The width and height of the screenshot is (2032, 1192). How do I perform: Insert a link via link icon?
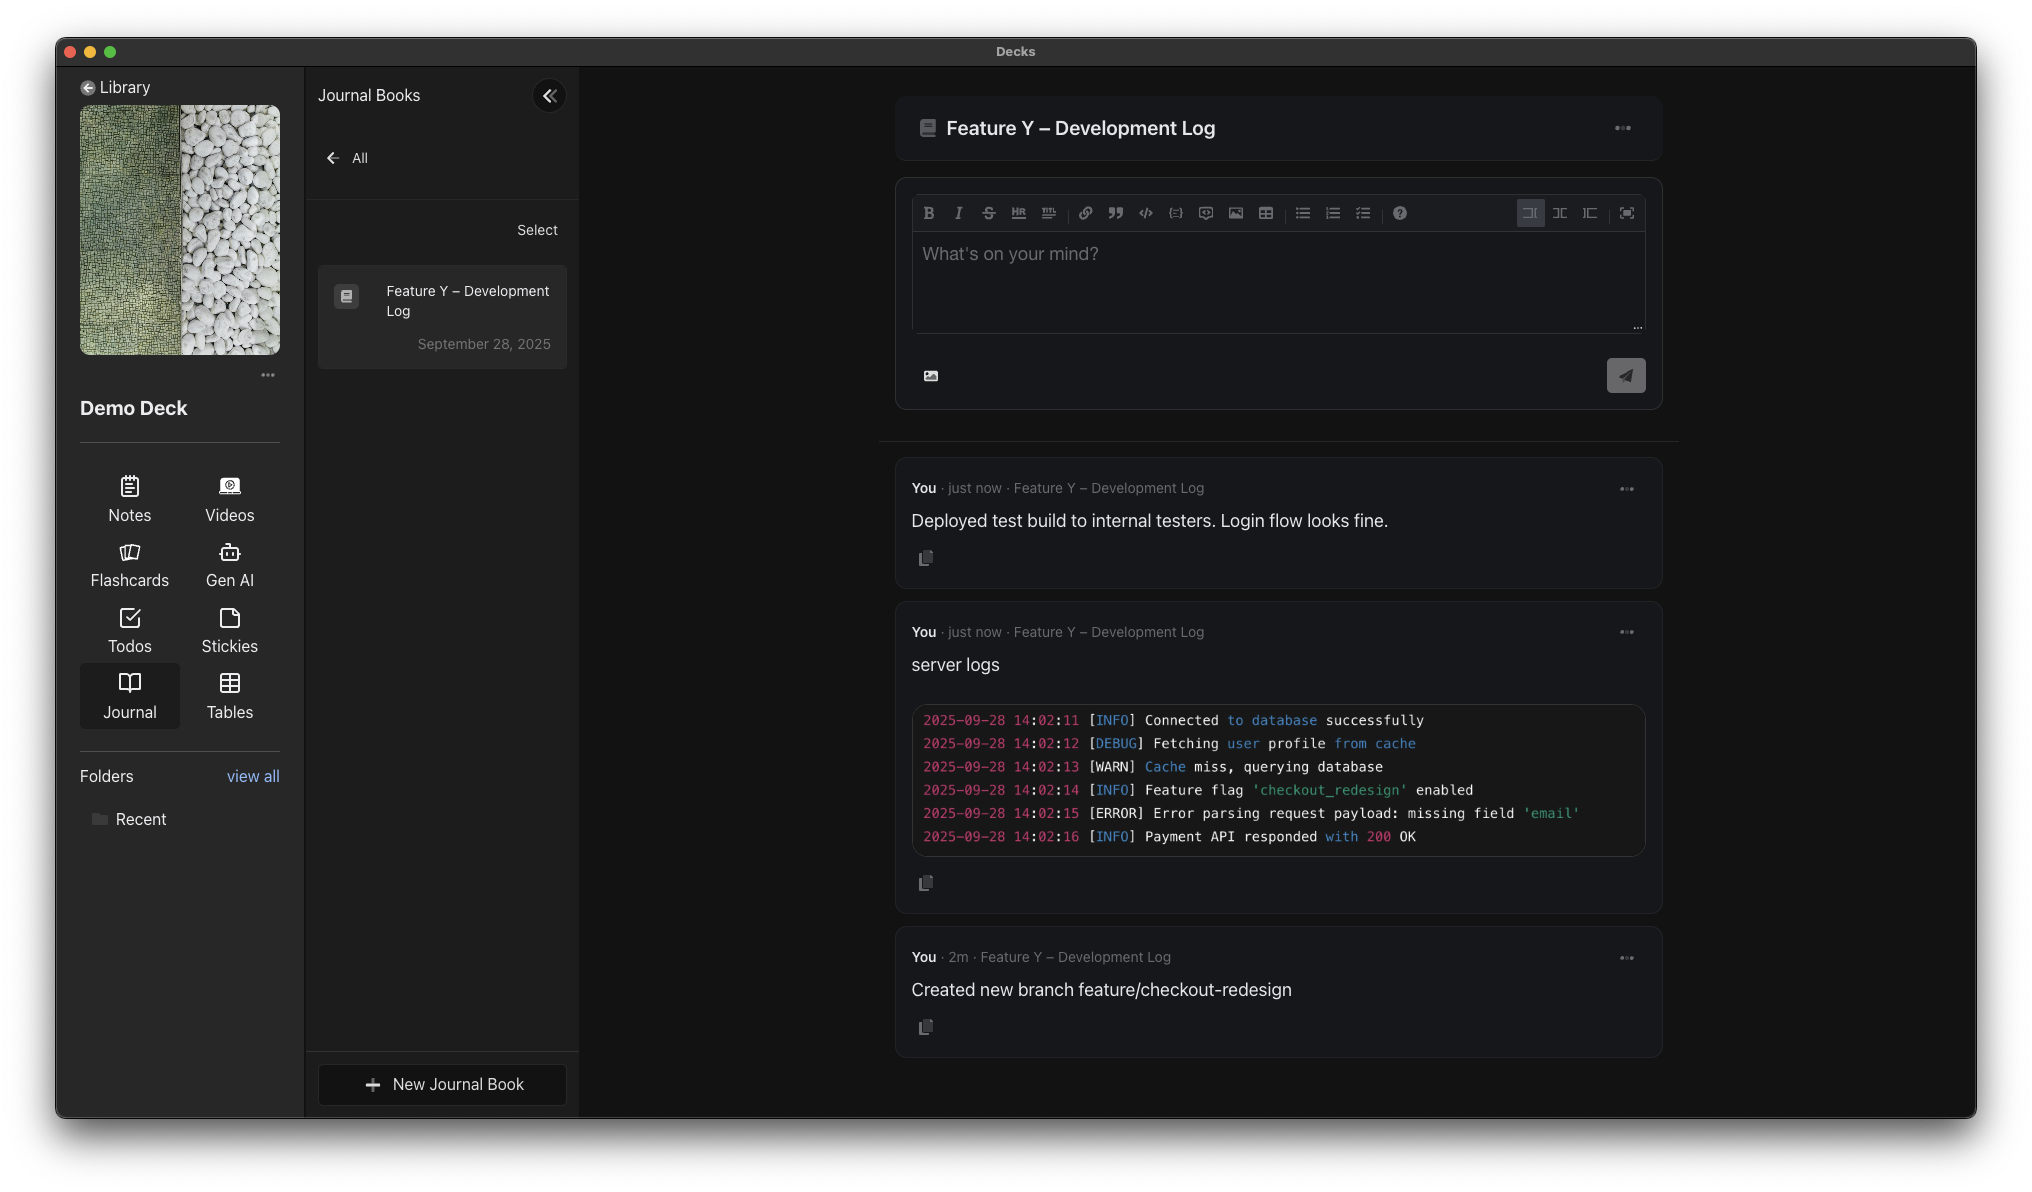[1085, 213]
